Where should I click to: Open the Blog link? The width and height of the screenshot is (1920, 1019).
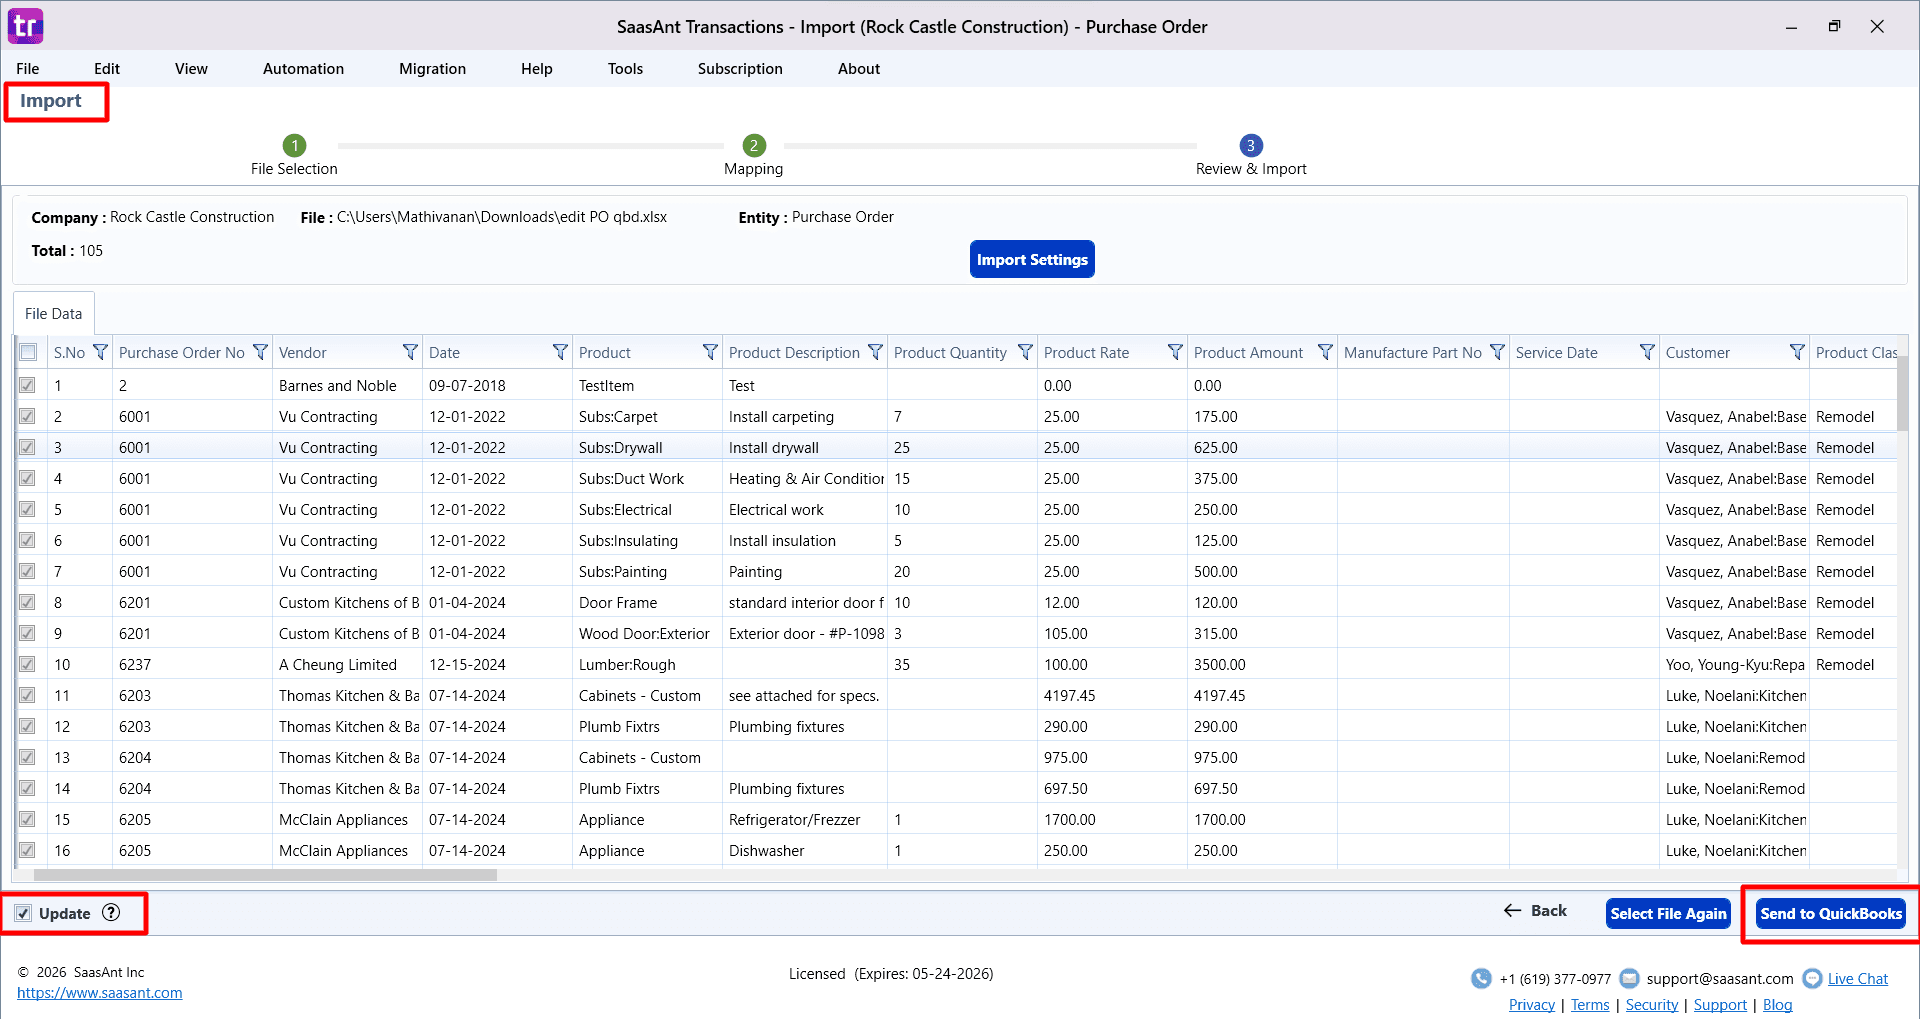(1777, 1005)
